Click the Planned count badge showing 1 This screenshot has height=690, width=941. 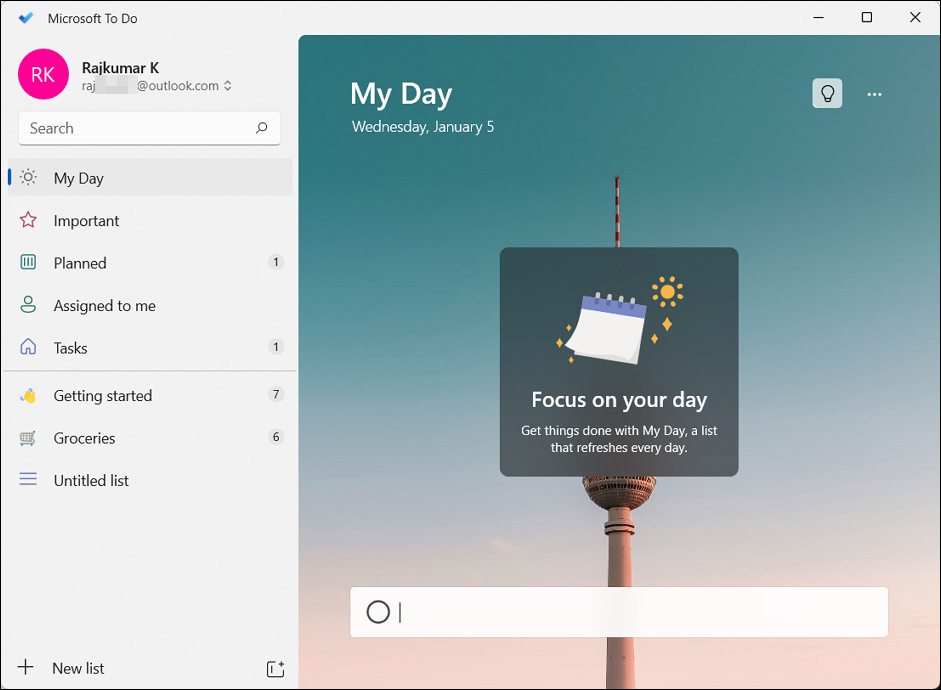pos(275,262)
